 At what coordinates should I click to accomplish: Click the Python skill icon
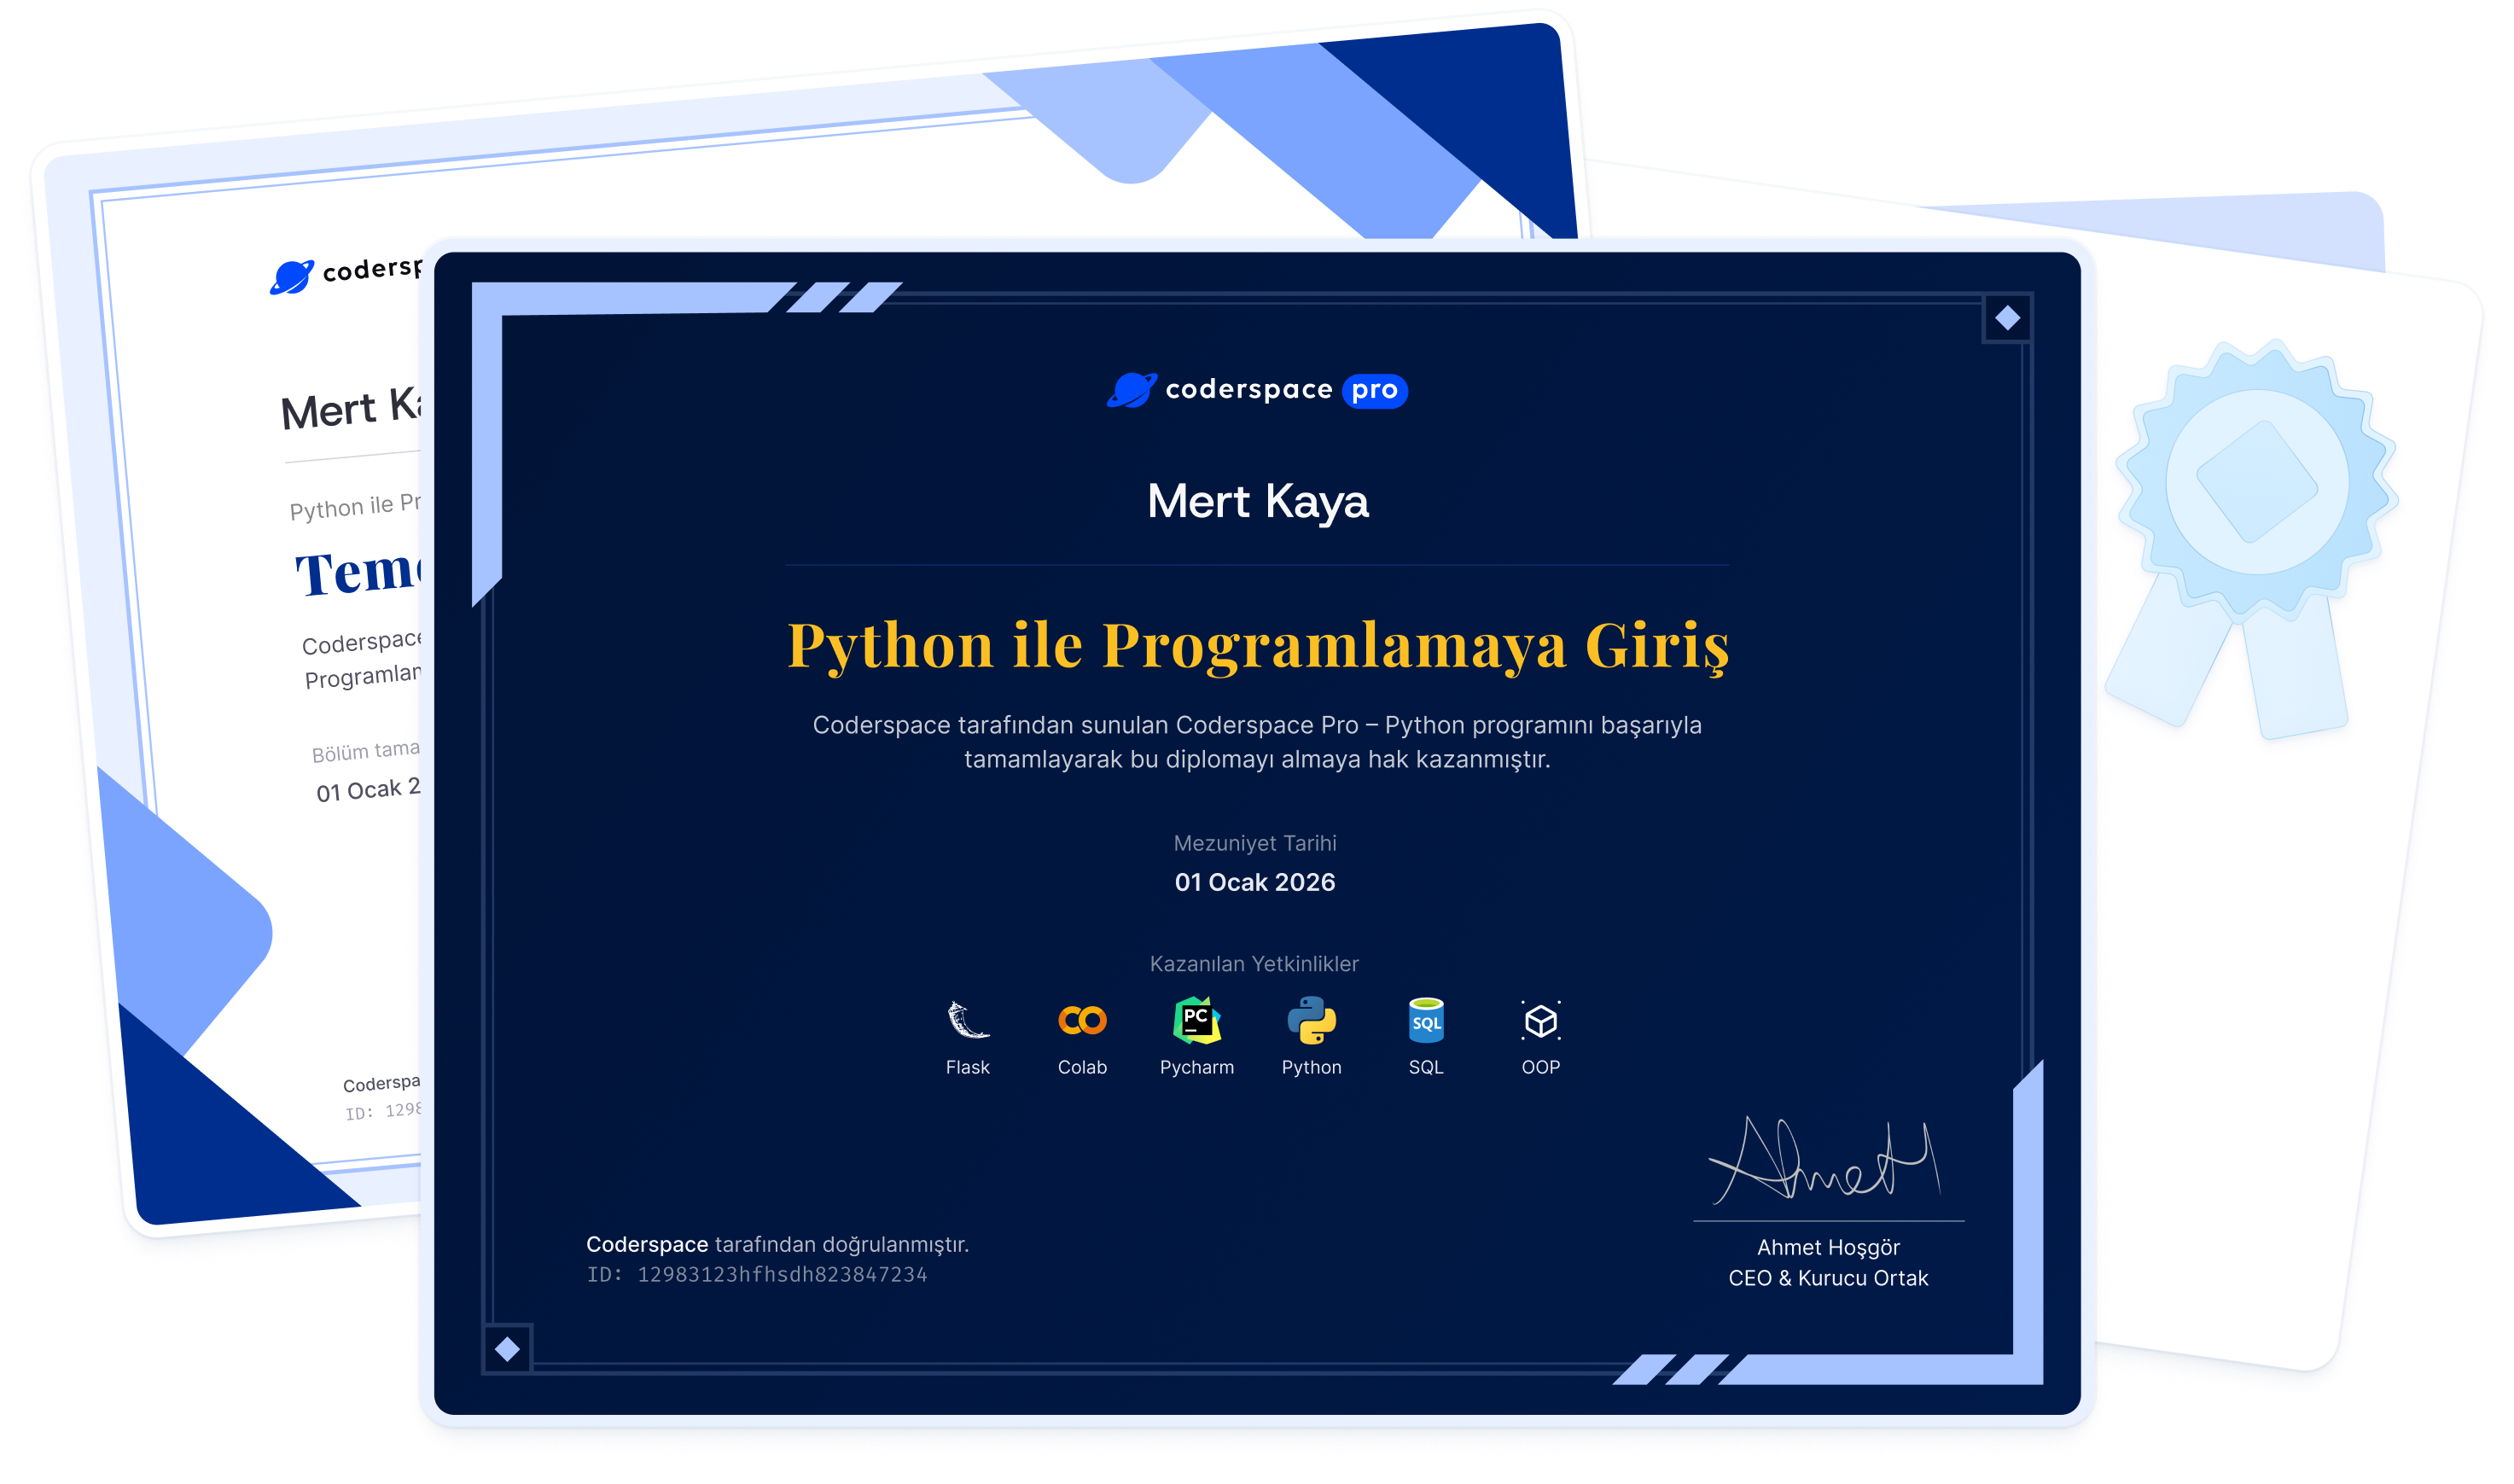1311,1019
